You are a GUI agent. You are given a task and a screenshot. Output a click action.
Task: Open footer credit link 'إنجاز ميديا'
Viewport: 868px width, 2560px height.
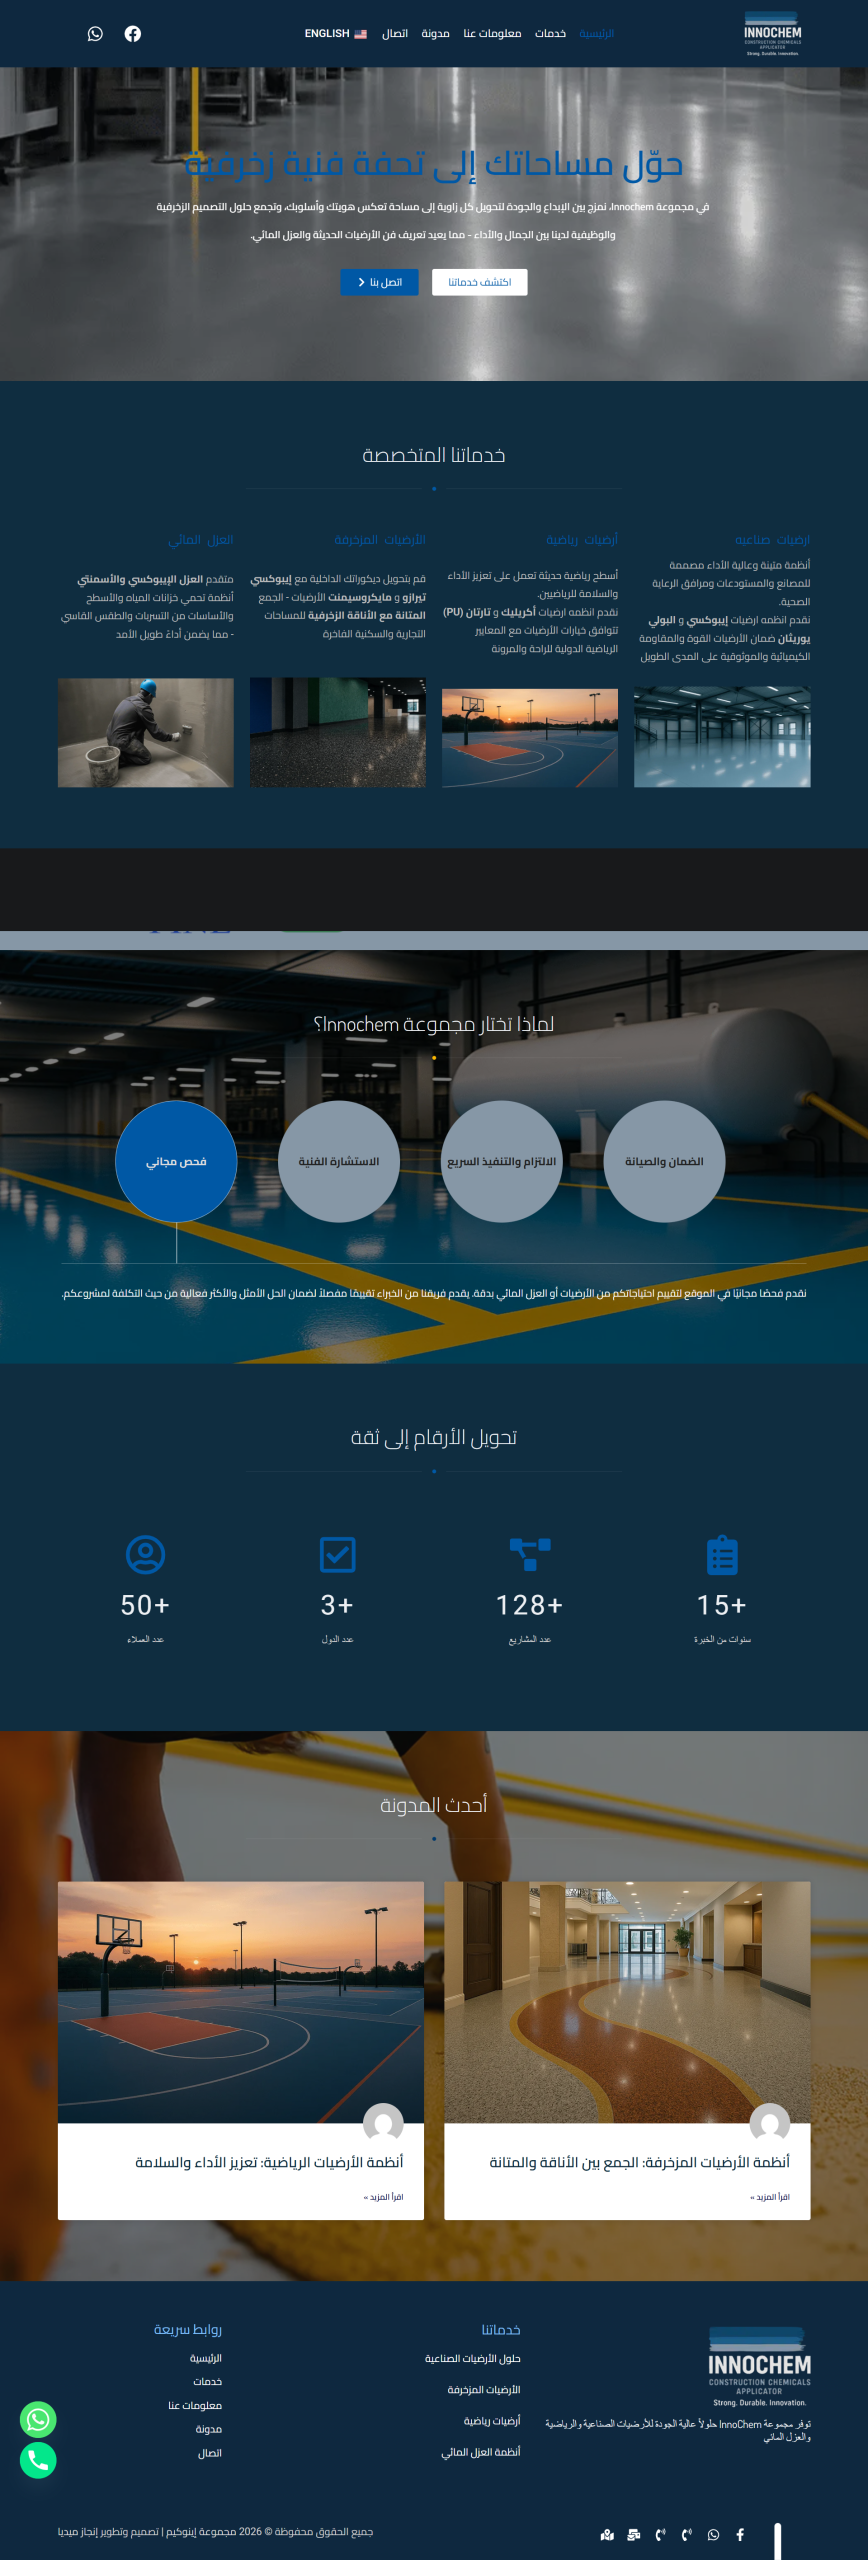pyautogui.click(x=79, y=2532)
